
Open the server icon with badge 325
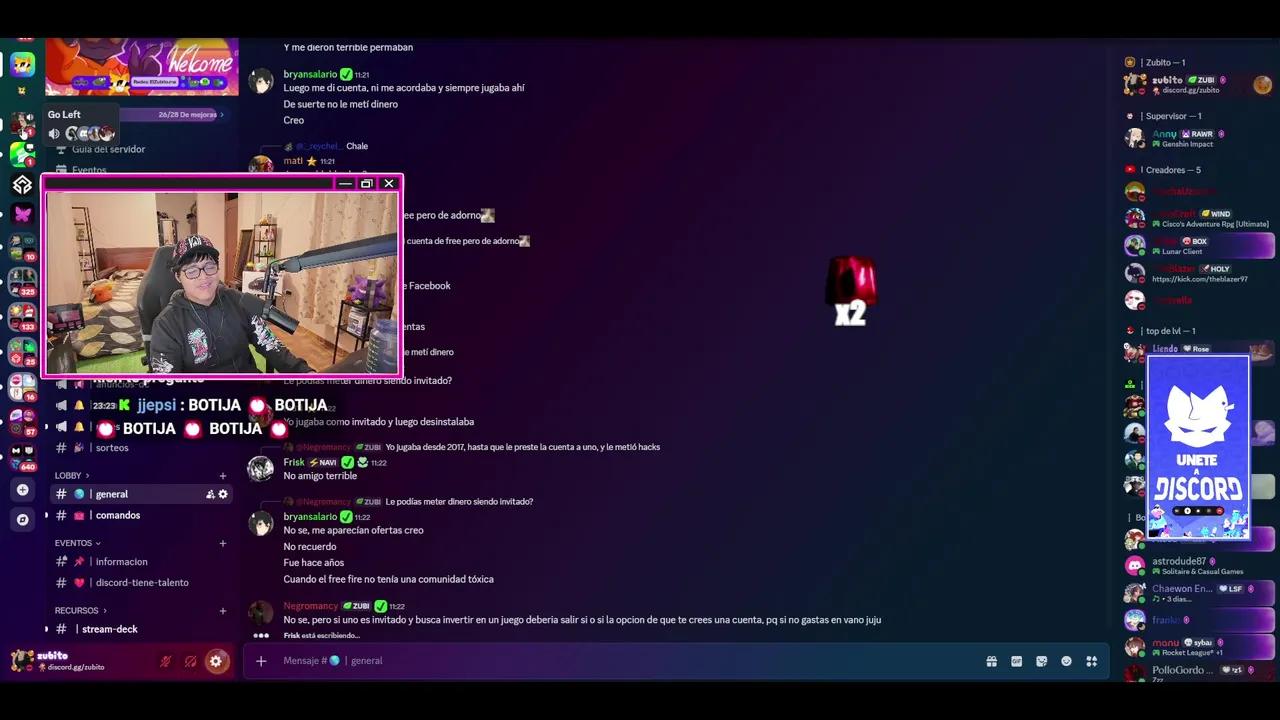click(x=22, y=282)
